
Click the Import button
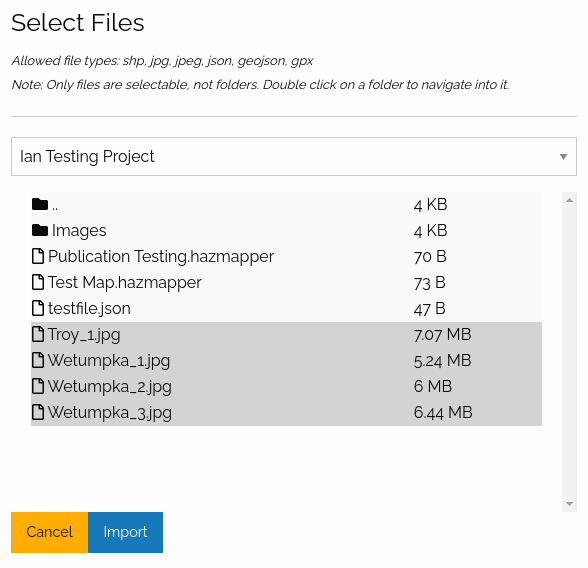pyautogui.click(x=125, y=532)
